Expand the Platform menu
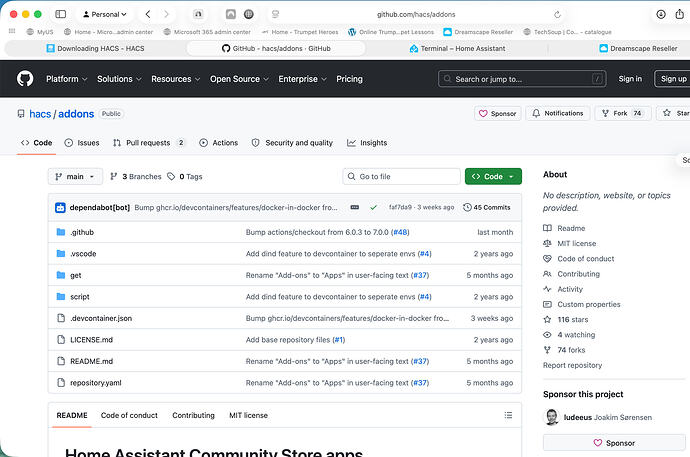This screenshot has width=690, height=457. 66,79
